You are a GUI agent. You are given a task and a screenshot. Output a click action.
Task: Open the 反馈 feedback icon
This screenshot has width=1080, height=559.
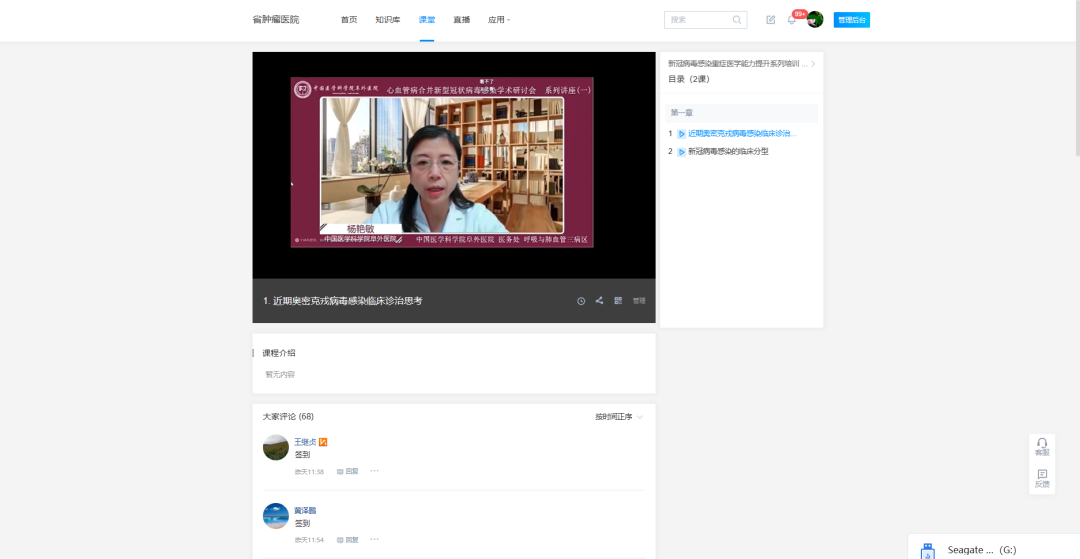tap(1042, 479)
